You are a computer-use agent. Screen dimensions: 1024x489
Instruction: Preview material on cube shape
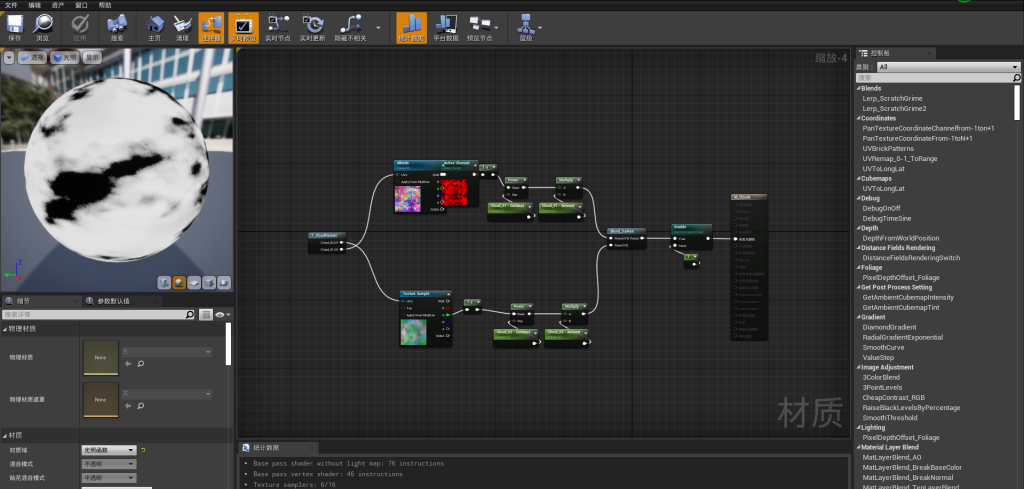[x=210, y=283]
